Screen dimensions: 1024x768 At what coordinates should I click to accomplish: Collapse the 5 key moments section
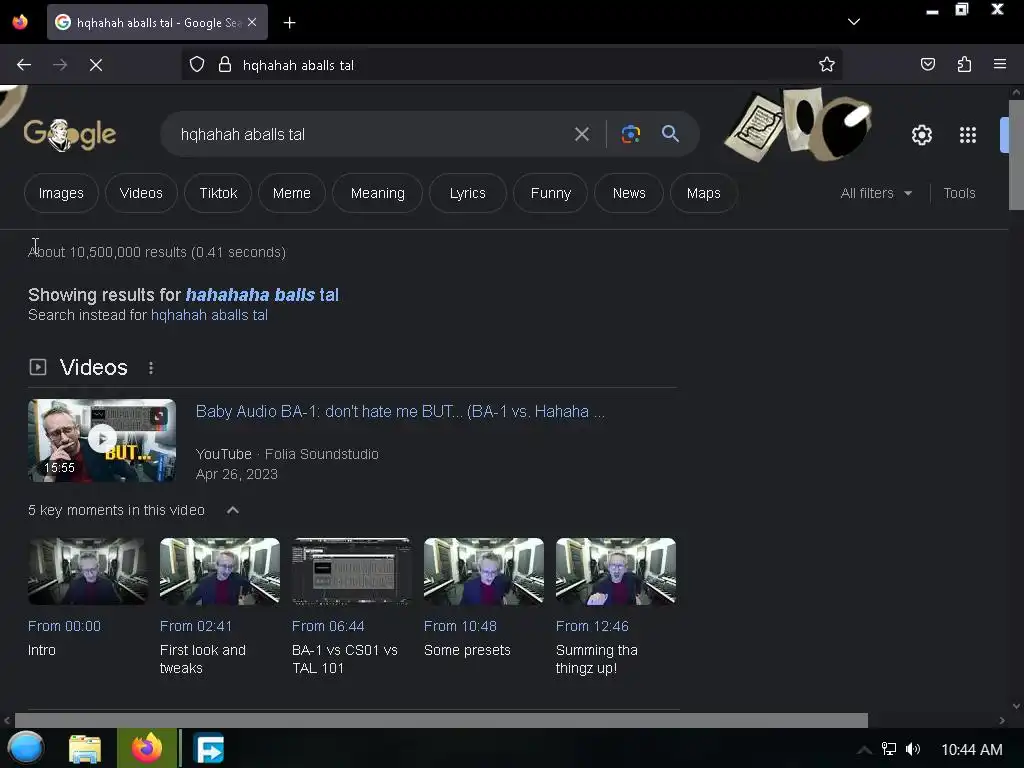[232, 510]
